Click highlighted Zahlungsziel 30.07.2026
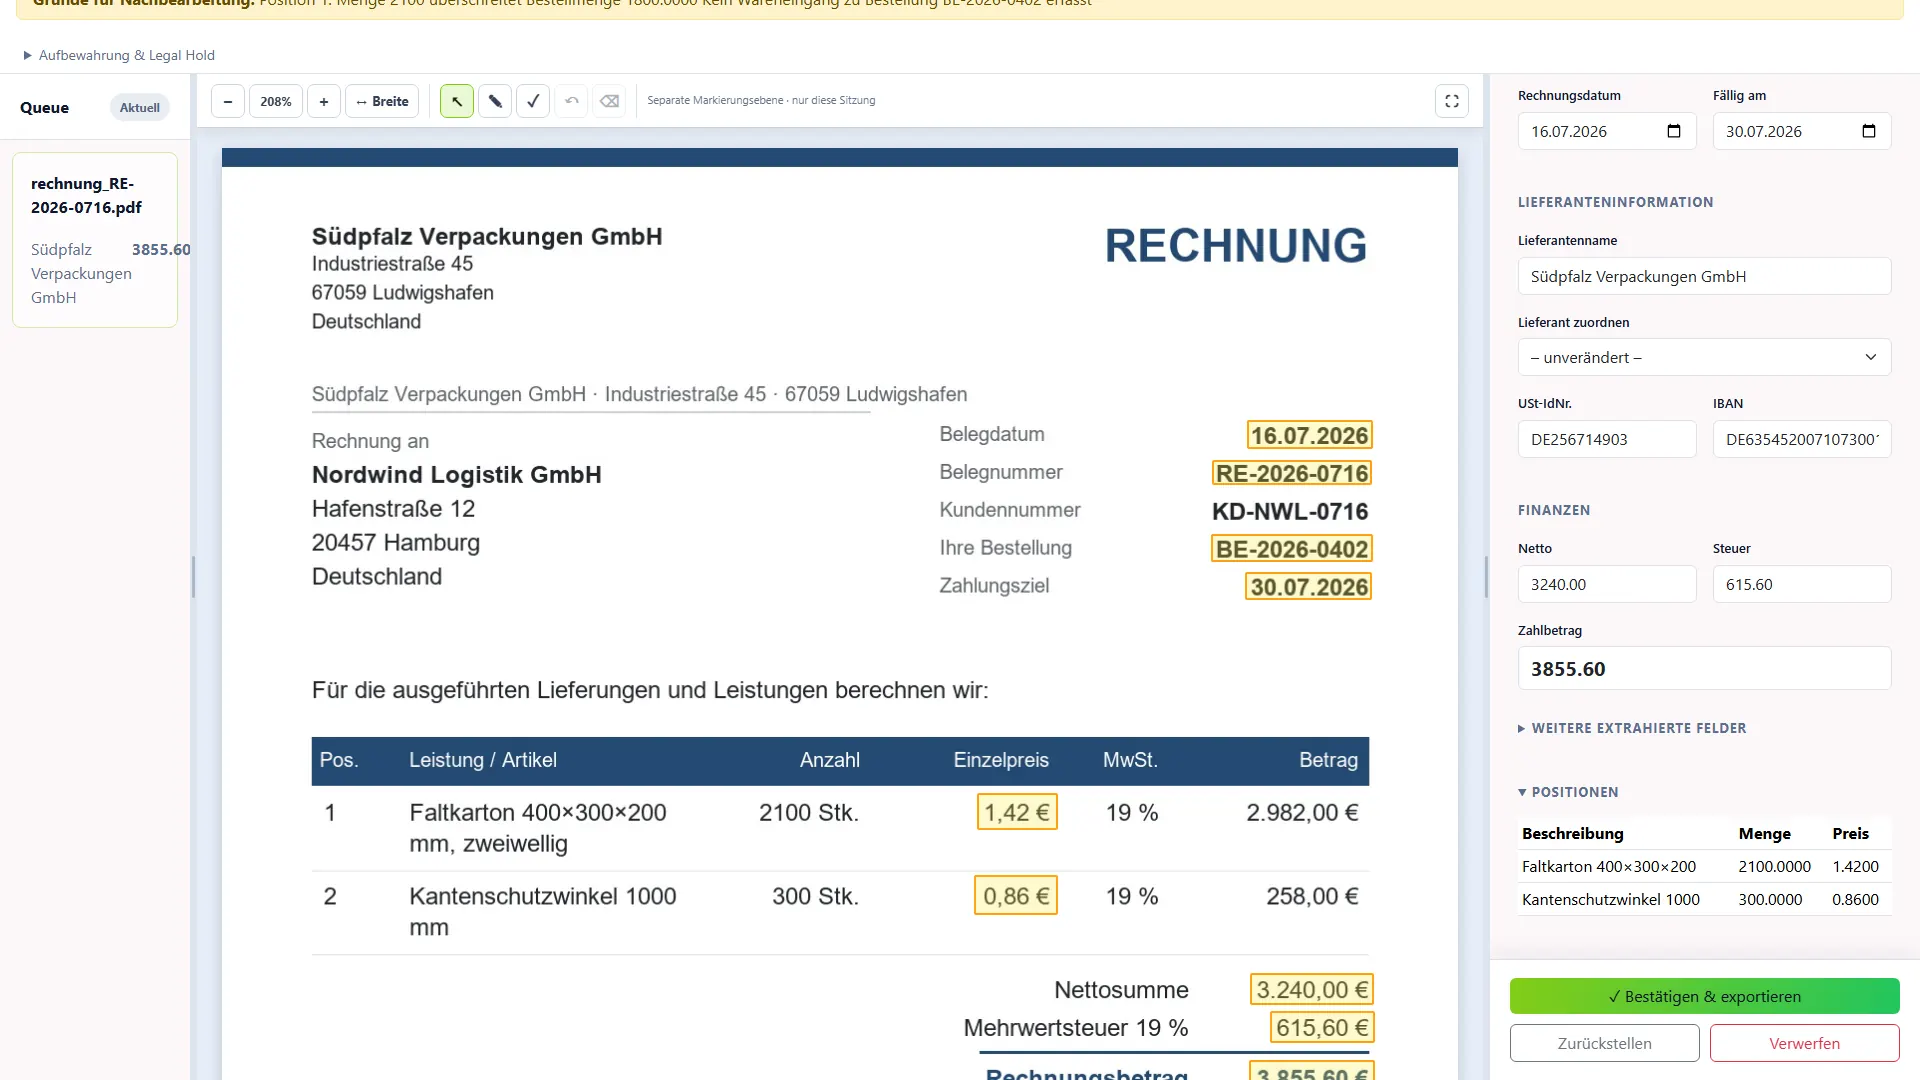 (x=1308, y=586)
